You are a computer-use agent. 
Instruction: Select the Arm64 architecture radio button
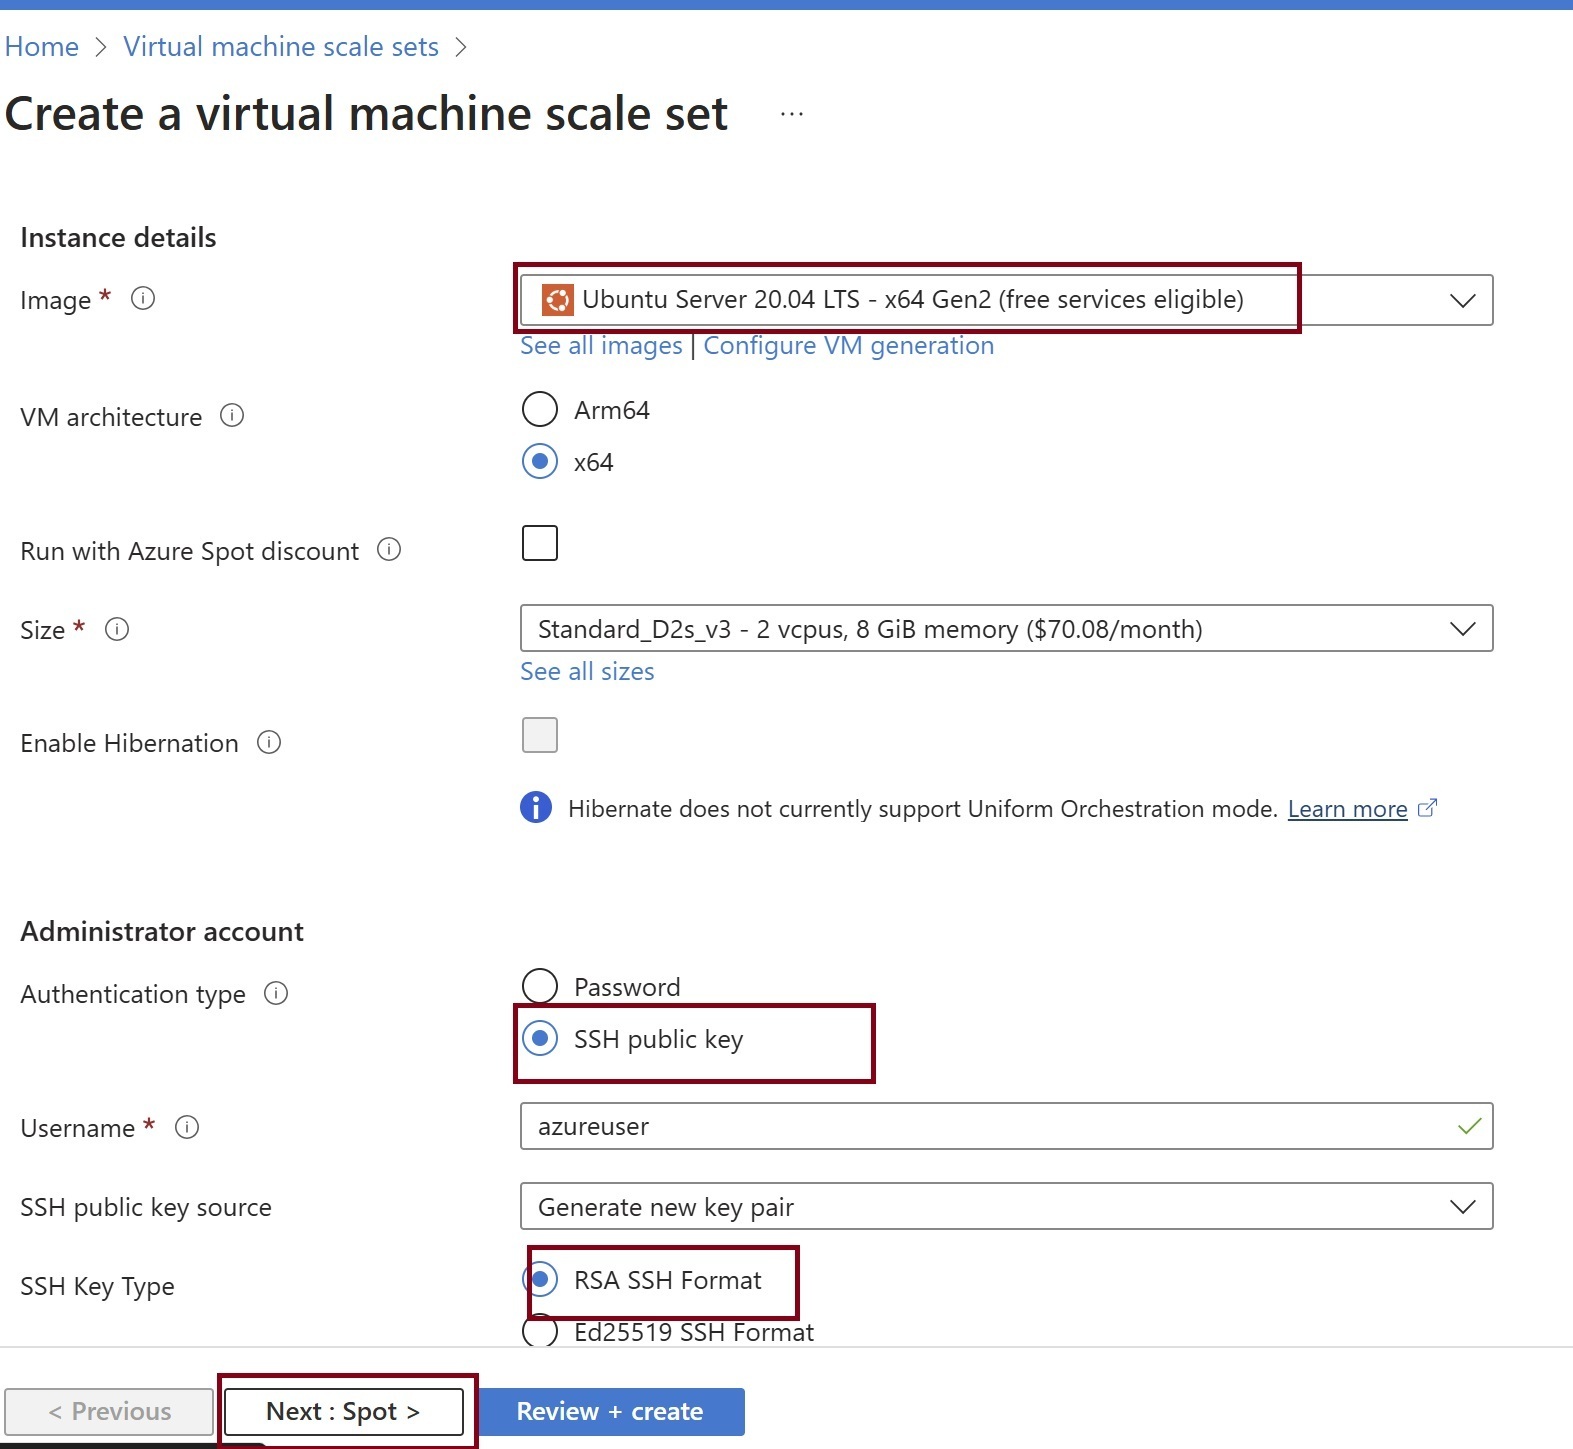click(x=540, y=409)
